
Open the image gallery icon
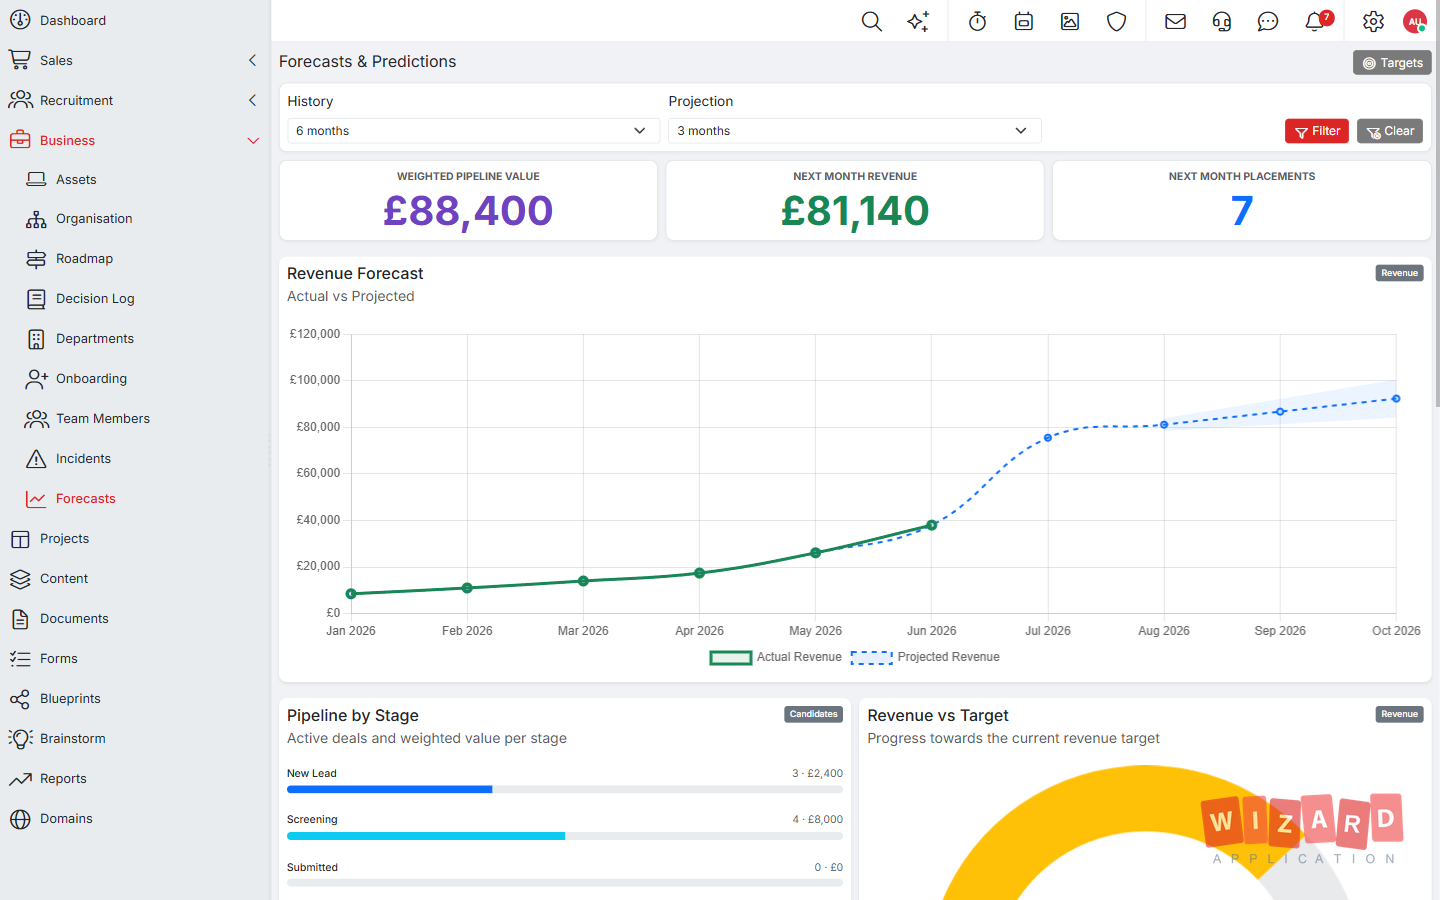click(x=1070, y=21)
